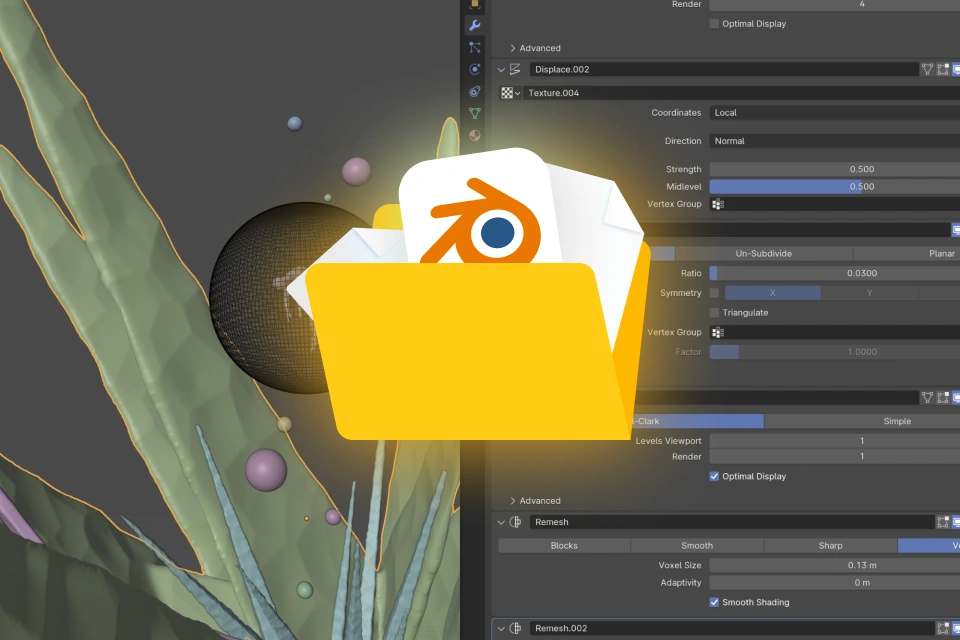Click the Levels Viewport value field

click(834, 441)
